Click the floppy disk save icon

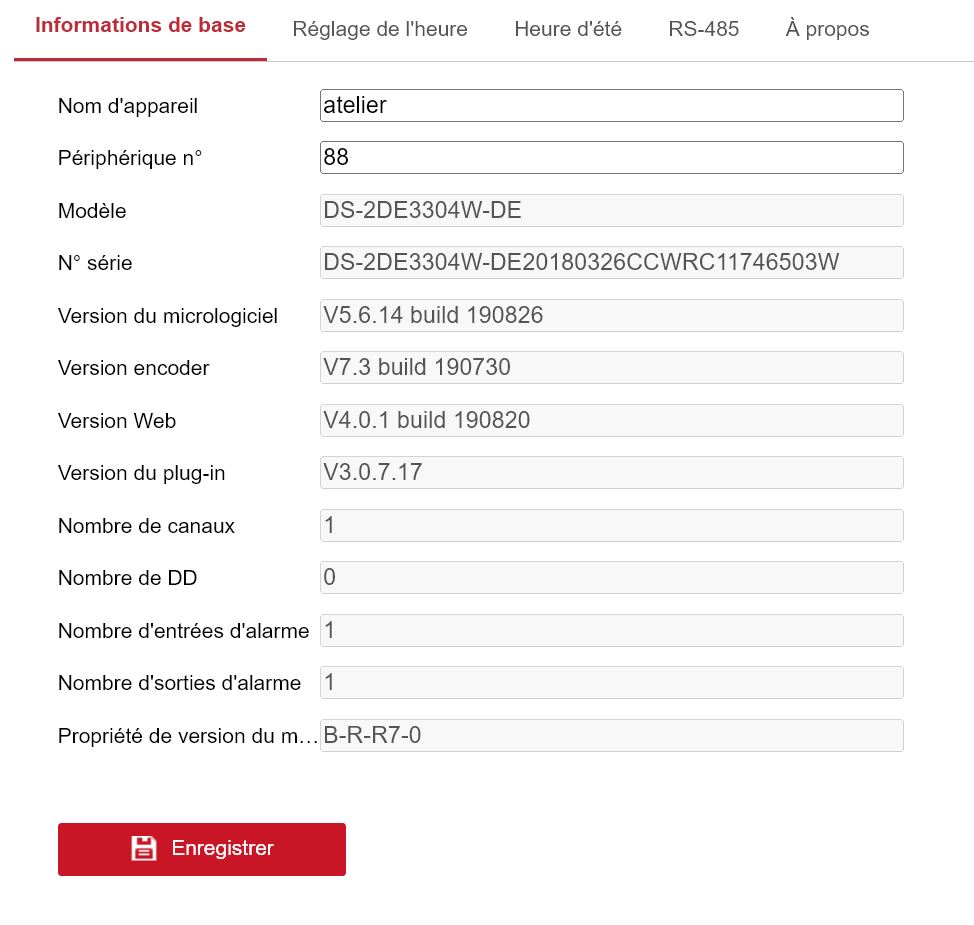[x=144, y=848]
